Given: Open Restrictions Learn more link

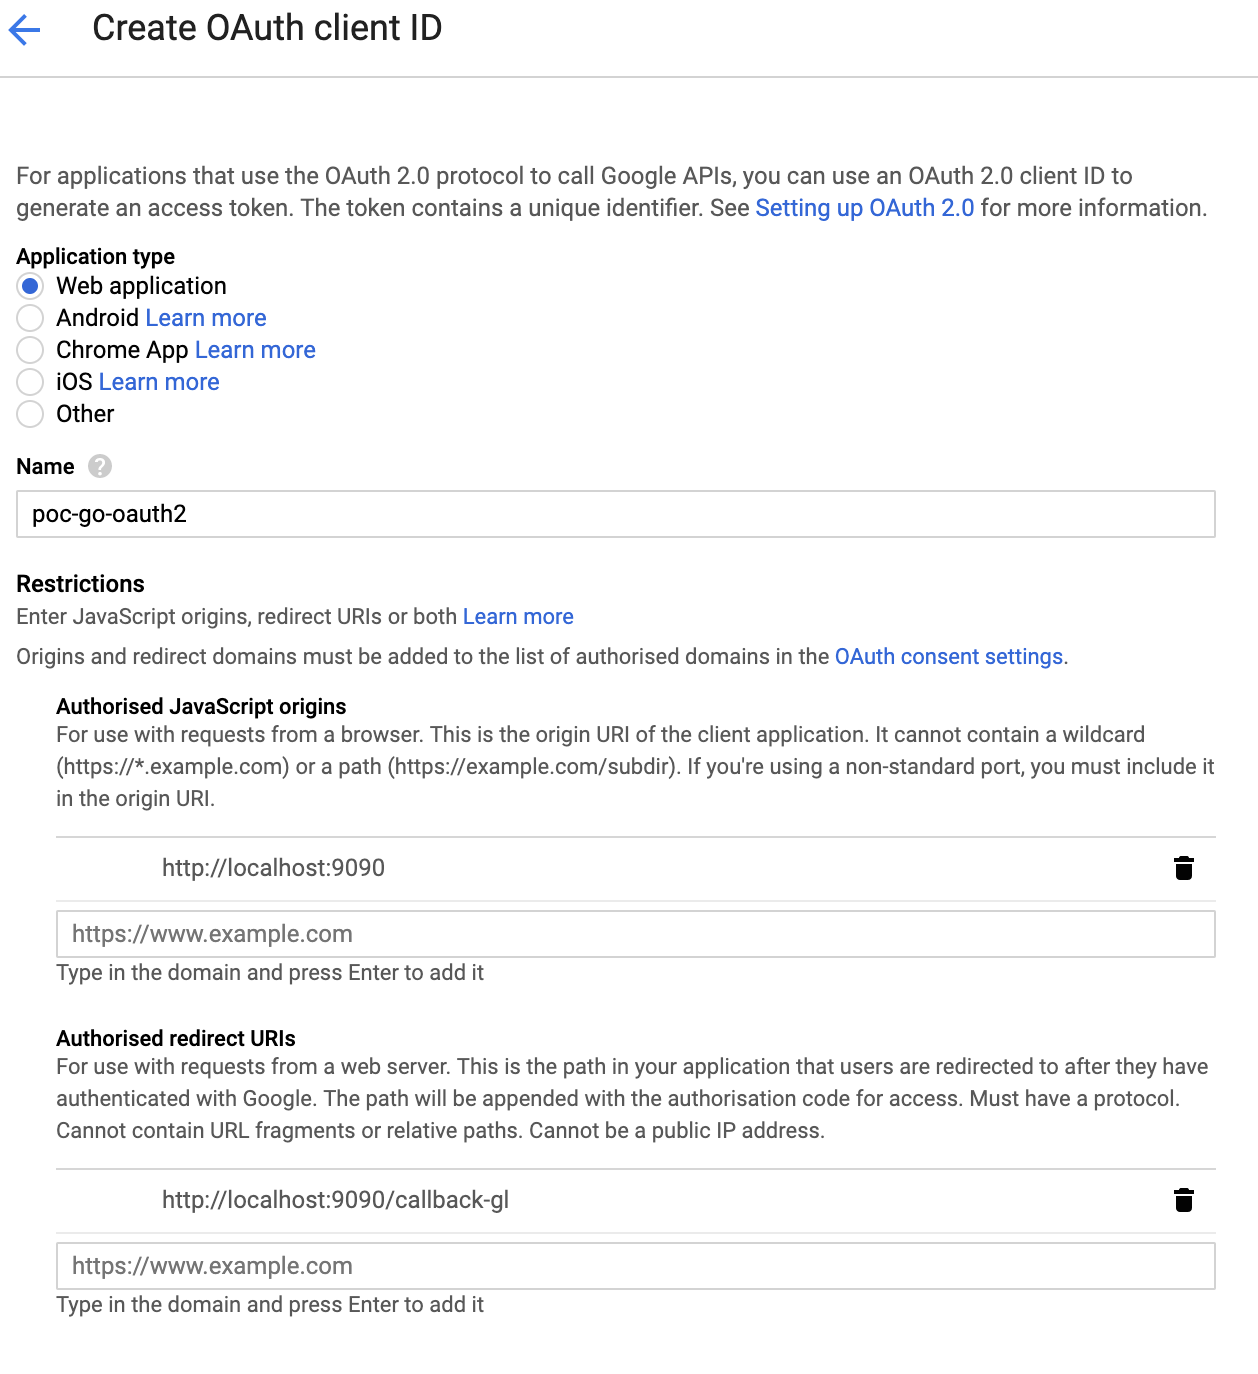Looking at the screenshot, I should click(x=518, y=617).
